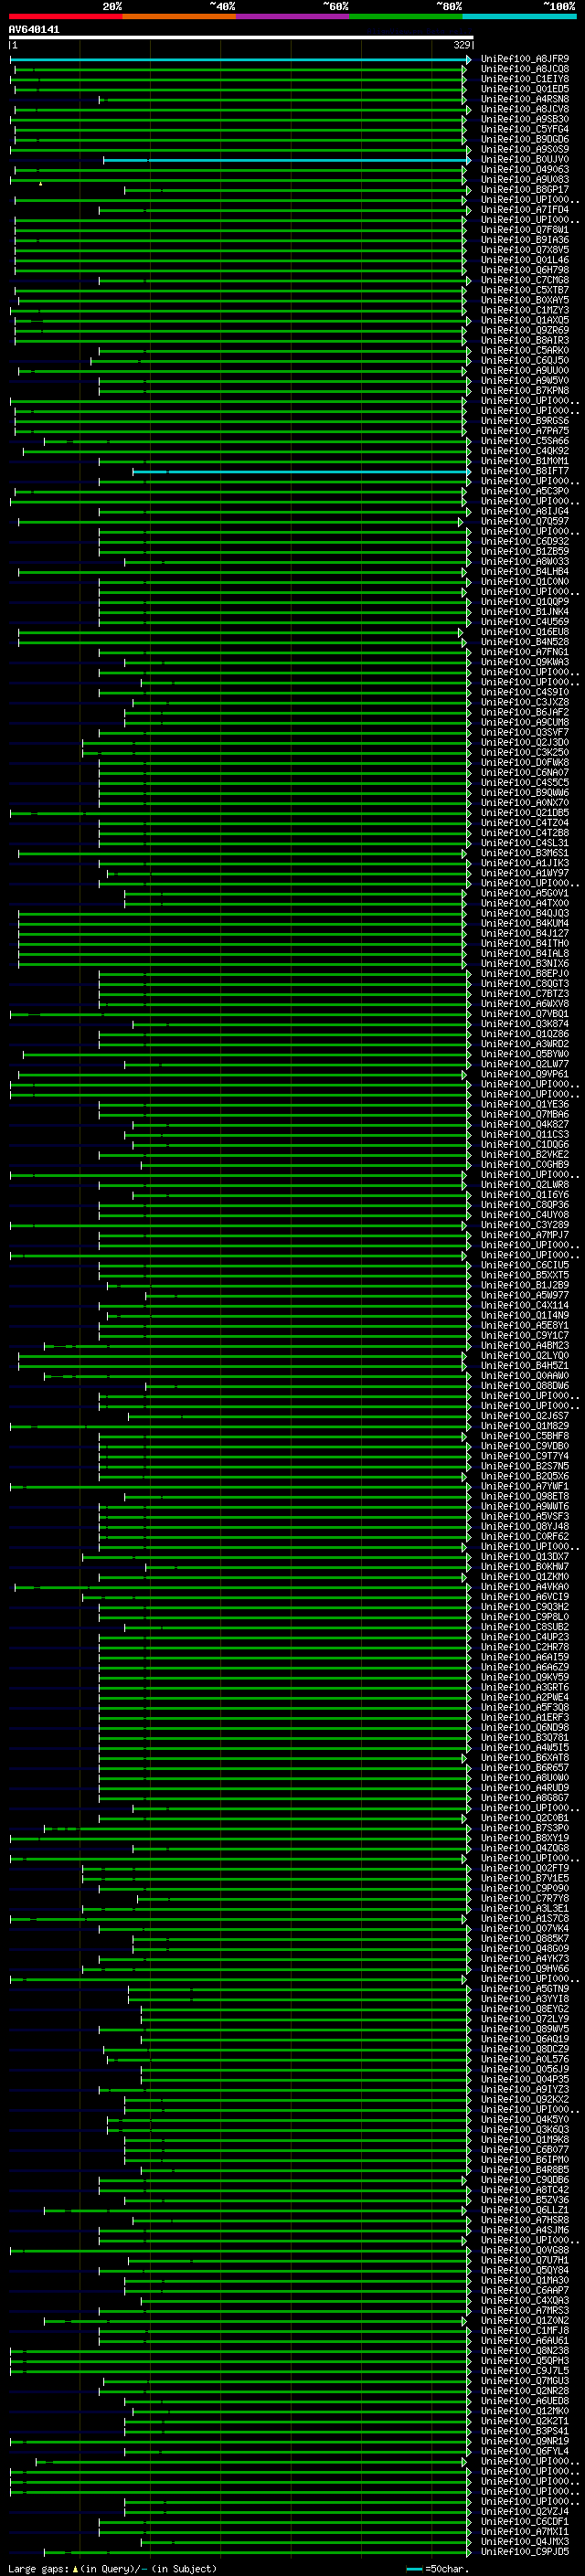
Task: Open hit UniRef100_Q6LLZ1
Action: click(x=525, y=2209)
